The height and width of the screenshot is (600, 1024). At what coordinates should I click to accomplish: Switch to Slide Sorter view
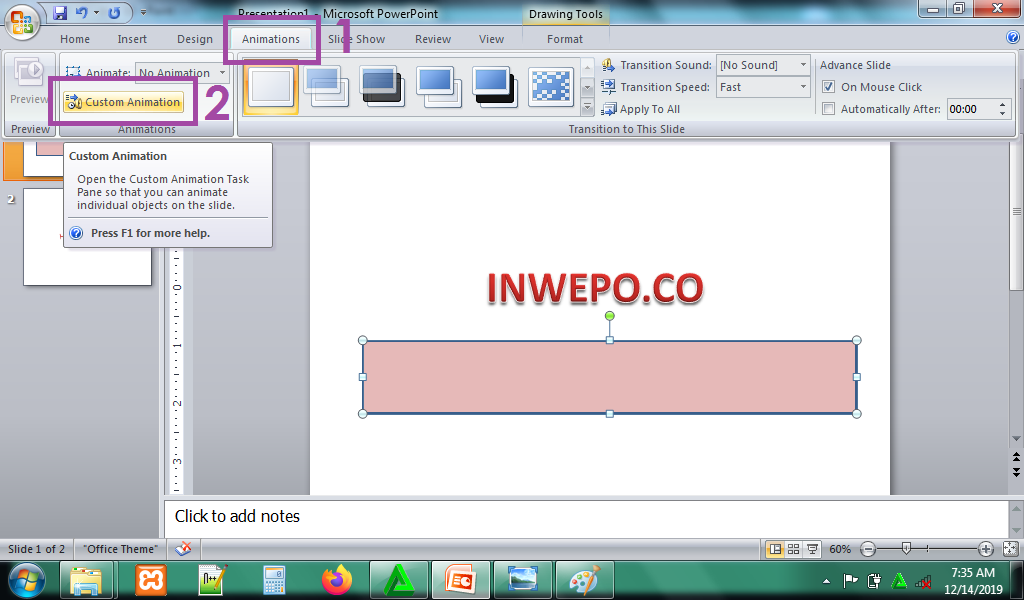point(793,549)
